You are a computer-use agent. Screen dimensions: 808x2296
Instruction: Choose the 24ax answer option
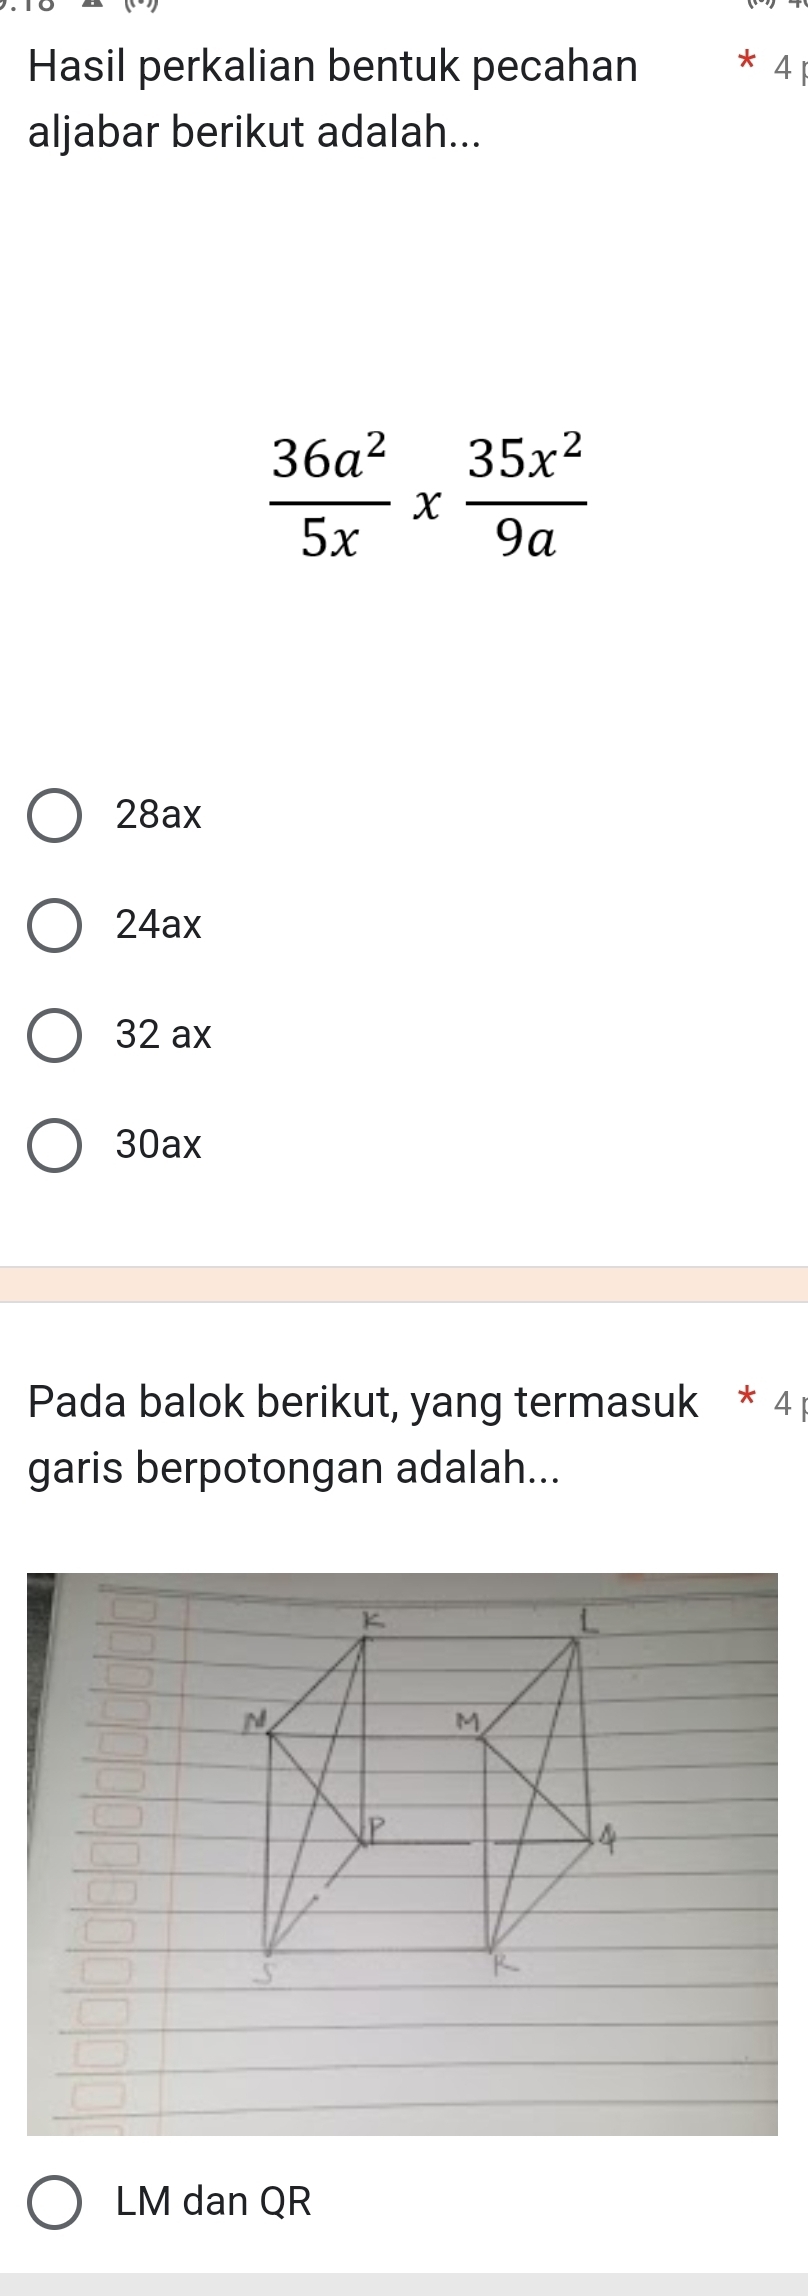[x=54, y=925]
